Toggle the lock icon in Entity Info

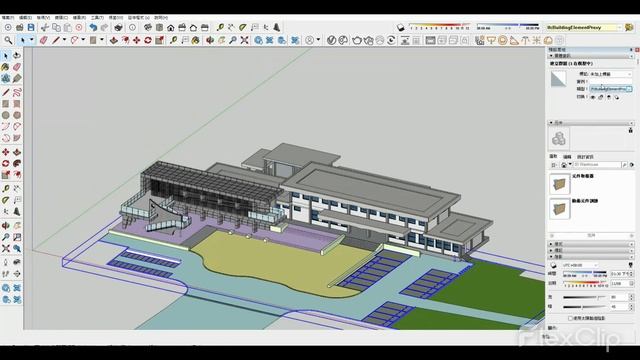pyautogui.click(x=601, y=97)
